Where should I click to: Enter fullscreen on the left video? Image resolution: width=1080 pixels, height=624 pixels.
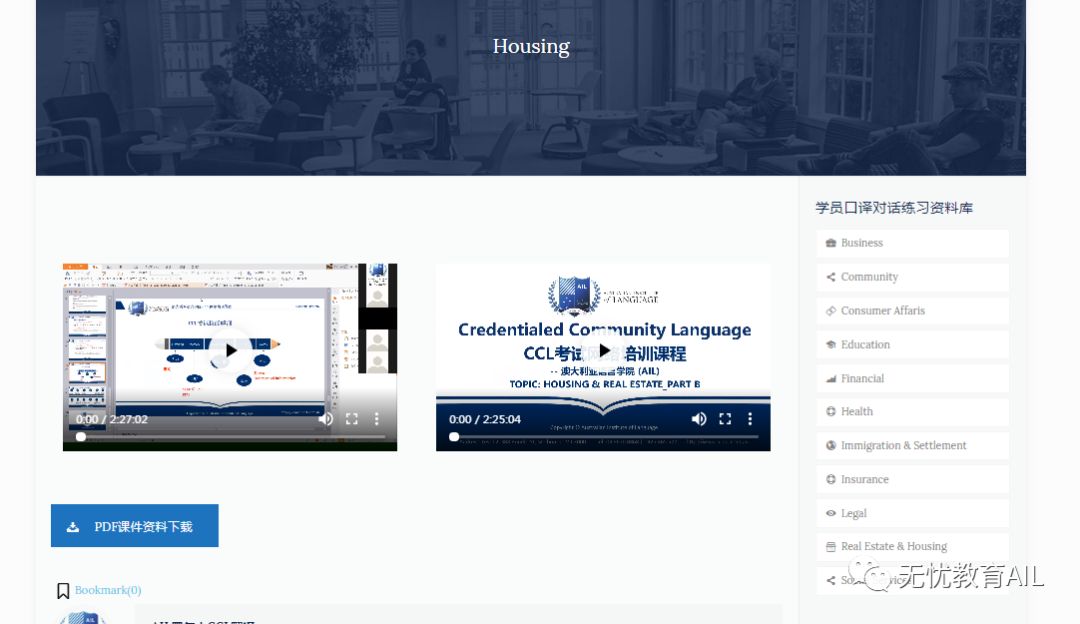point(351,419)
